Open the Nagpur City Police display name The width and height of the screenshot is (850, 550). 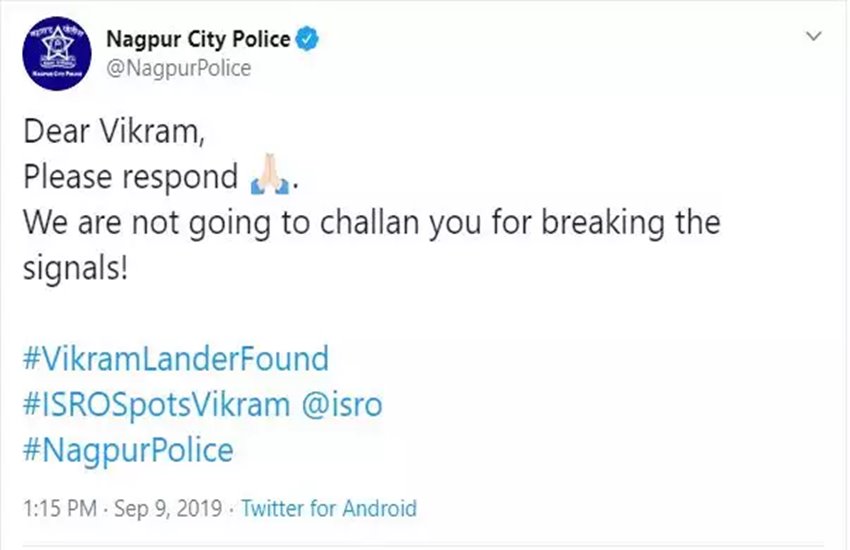coord(198,39)
